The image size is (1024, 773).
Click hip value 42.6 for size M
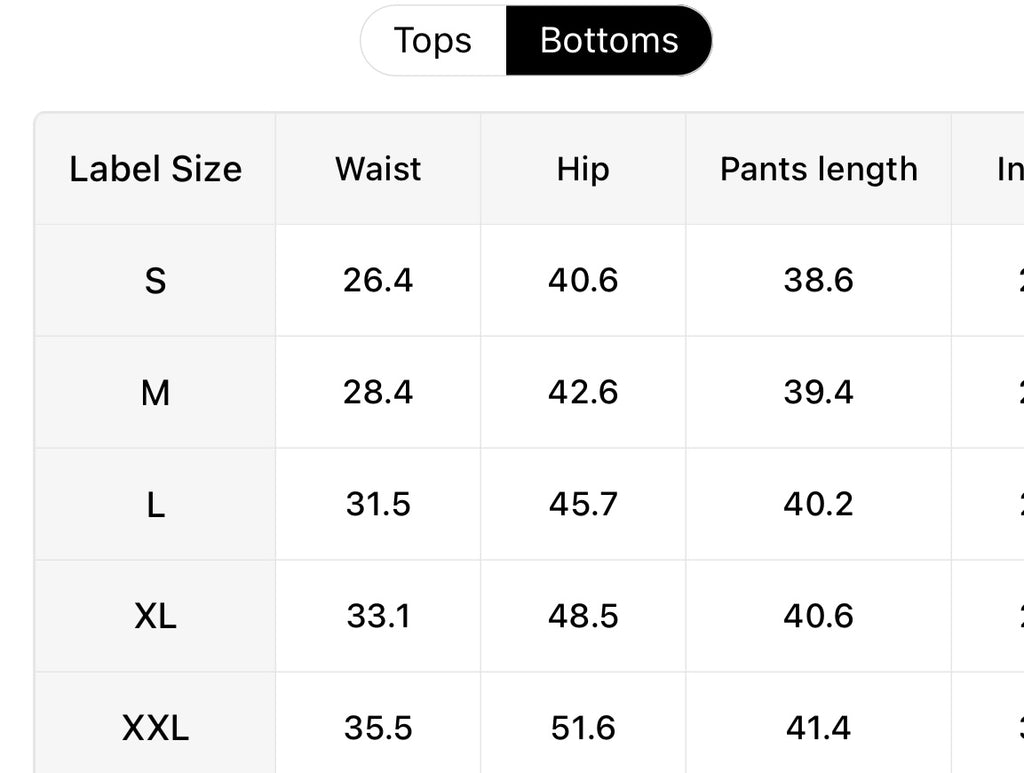(582, 393)
